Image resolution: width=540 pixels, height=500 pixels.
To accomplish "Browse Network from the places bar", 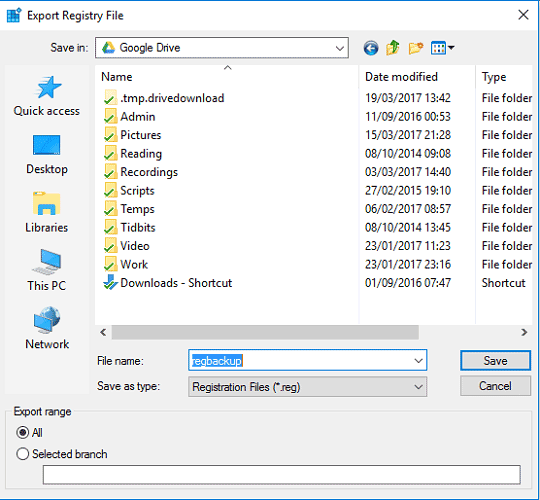I will (47, 329).
